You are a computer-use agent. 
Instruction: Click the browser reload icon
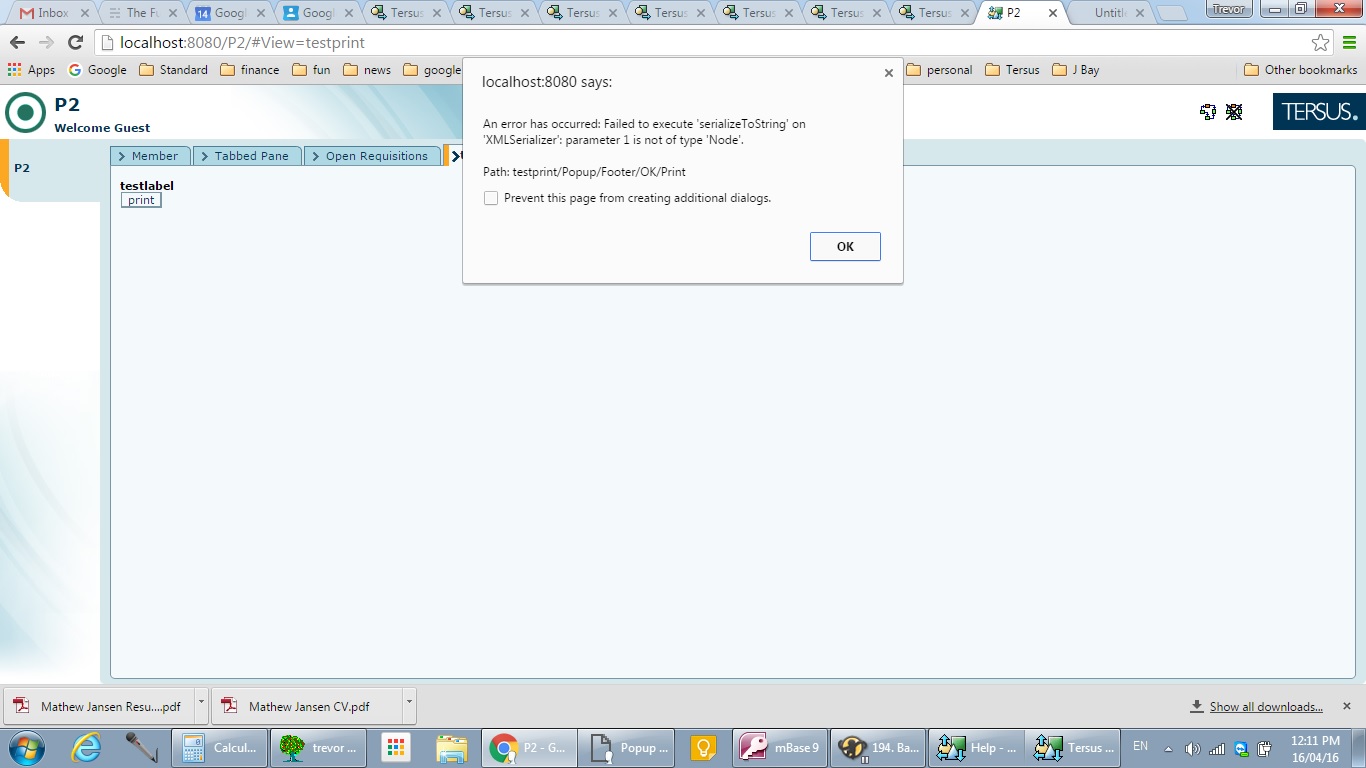(x=75, y=43)
